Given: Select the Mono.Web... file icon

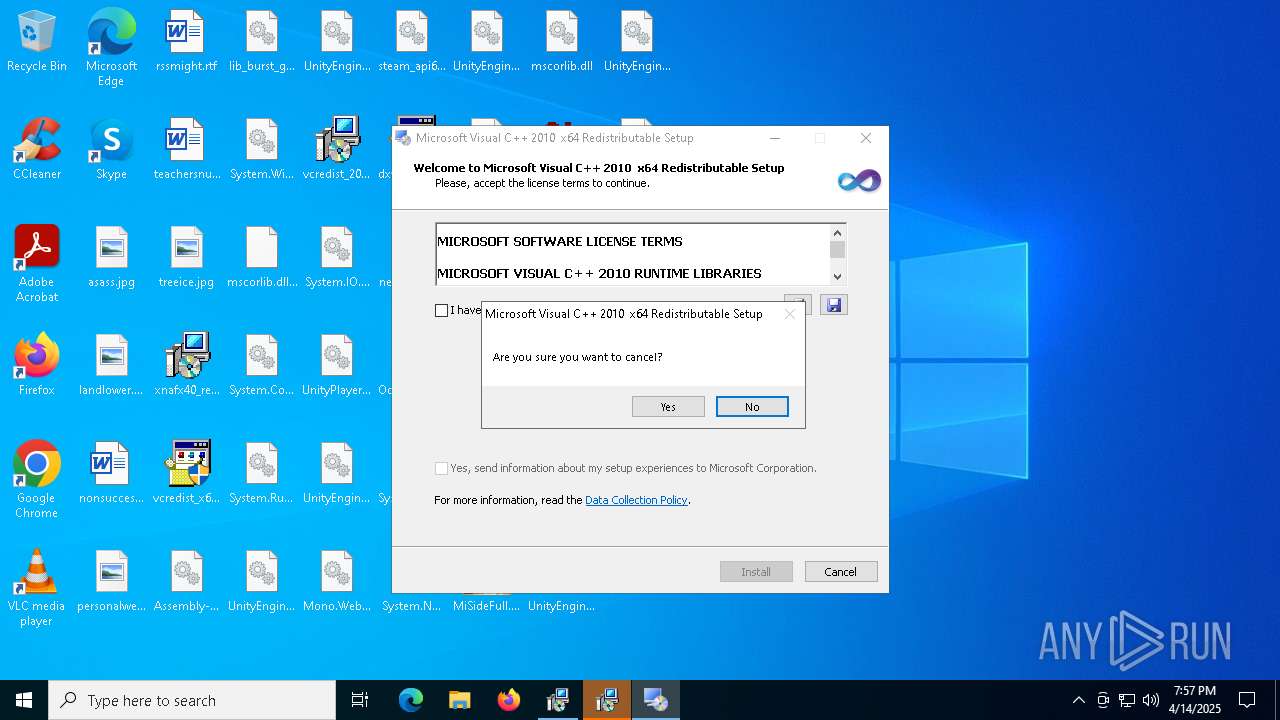Looking at the screenshot, I should [x=337, y=582].
